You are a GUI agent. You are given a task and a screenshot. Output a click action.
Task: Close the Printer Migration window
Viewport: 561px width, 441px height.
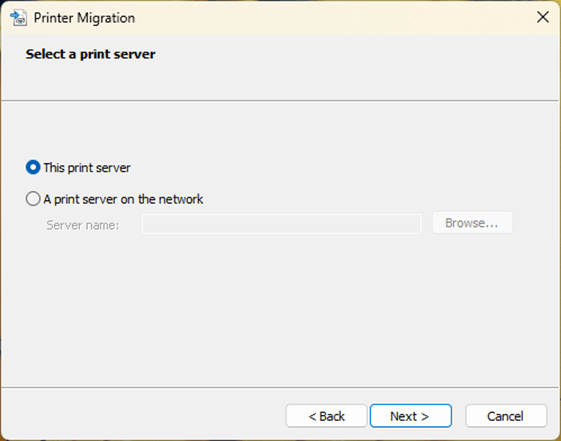coord(543,17)
